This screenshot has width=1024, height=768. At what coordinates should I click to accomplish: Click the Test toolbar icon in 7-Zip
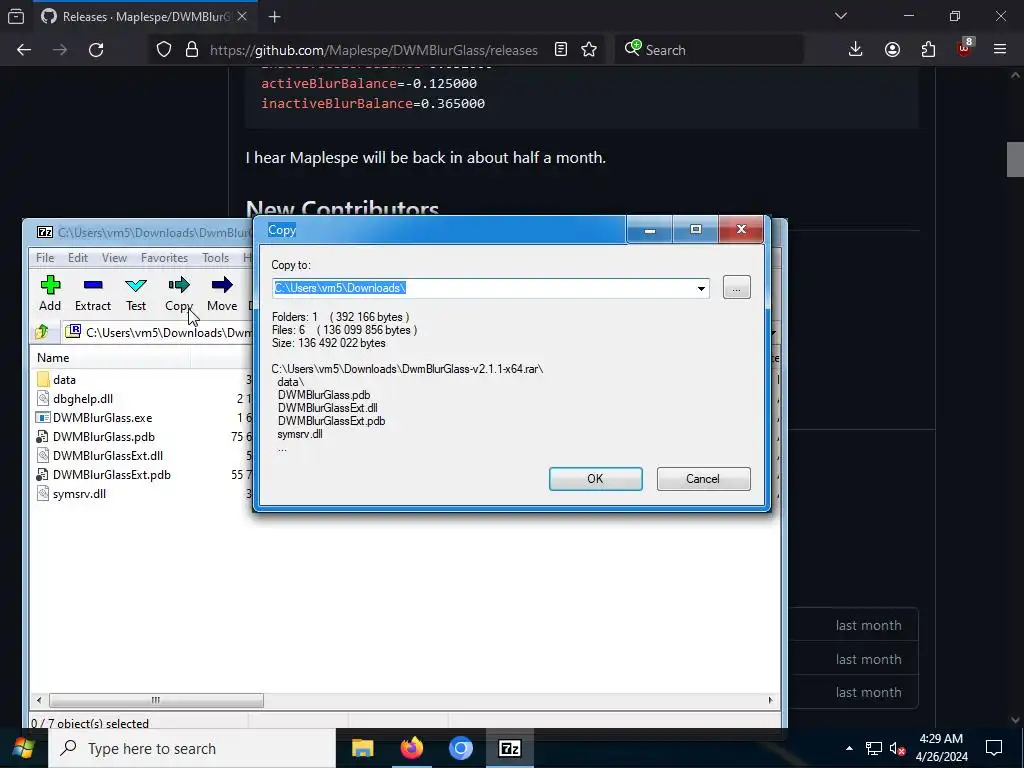[136, 293]
